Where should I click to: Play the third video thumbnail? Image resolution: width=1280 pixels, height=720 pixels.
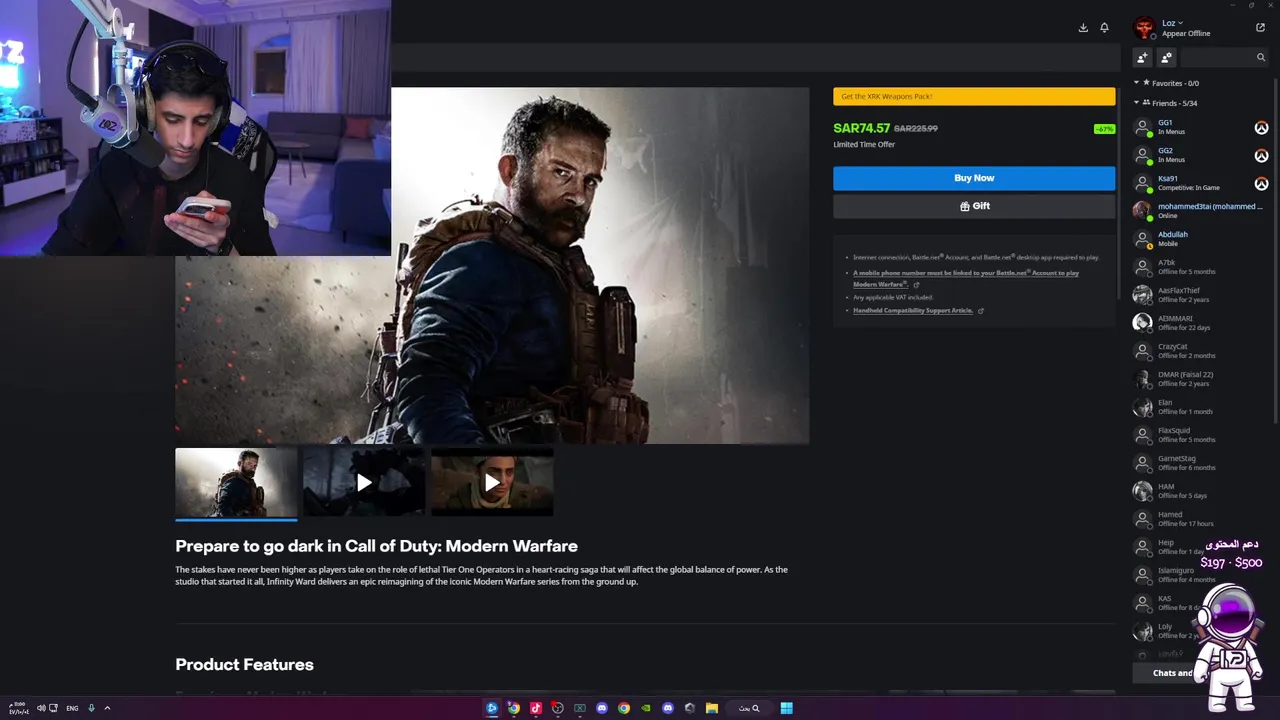point(492,482)
